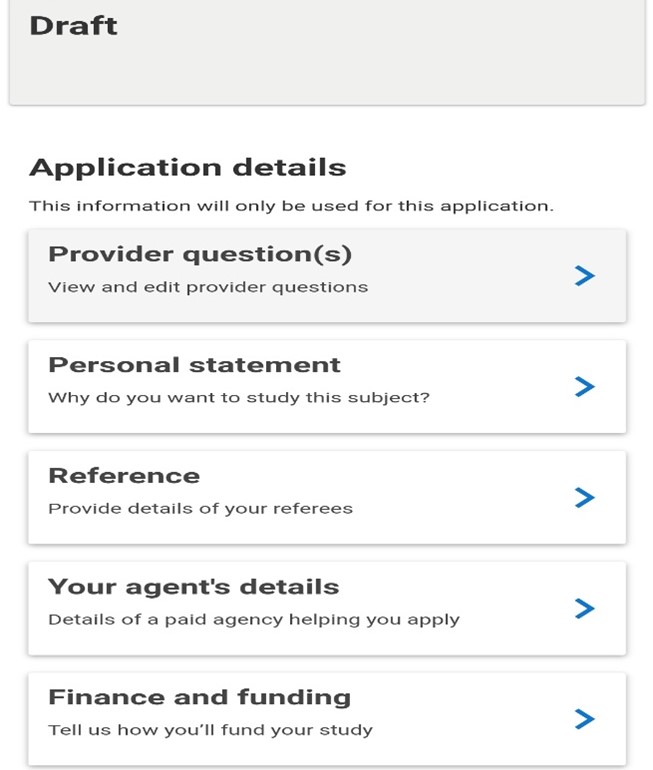Select the Reference section title
The width and height of the screenshot is (653, 770).
point(124,476)
